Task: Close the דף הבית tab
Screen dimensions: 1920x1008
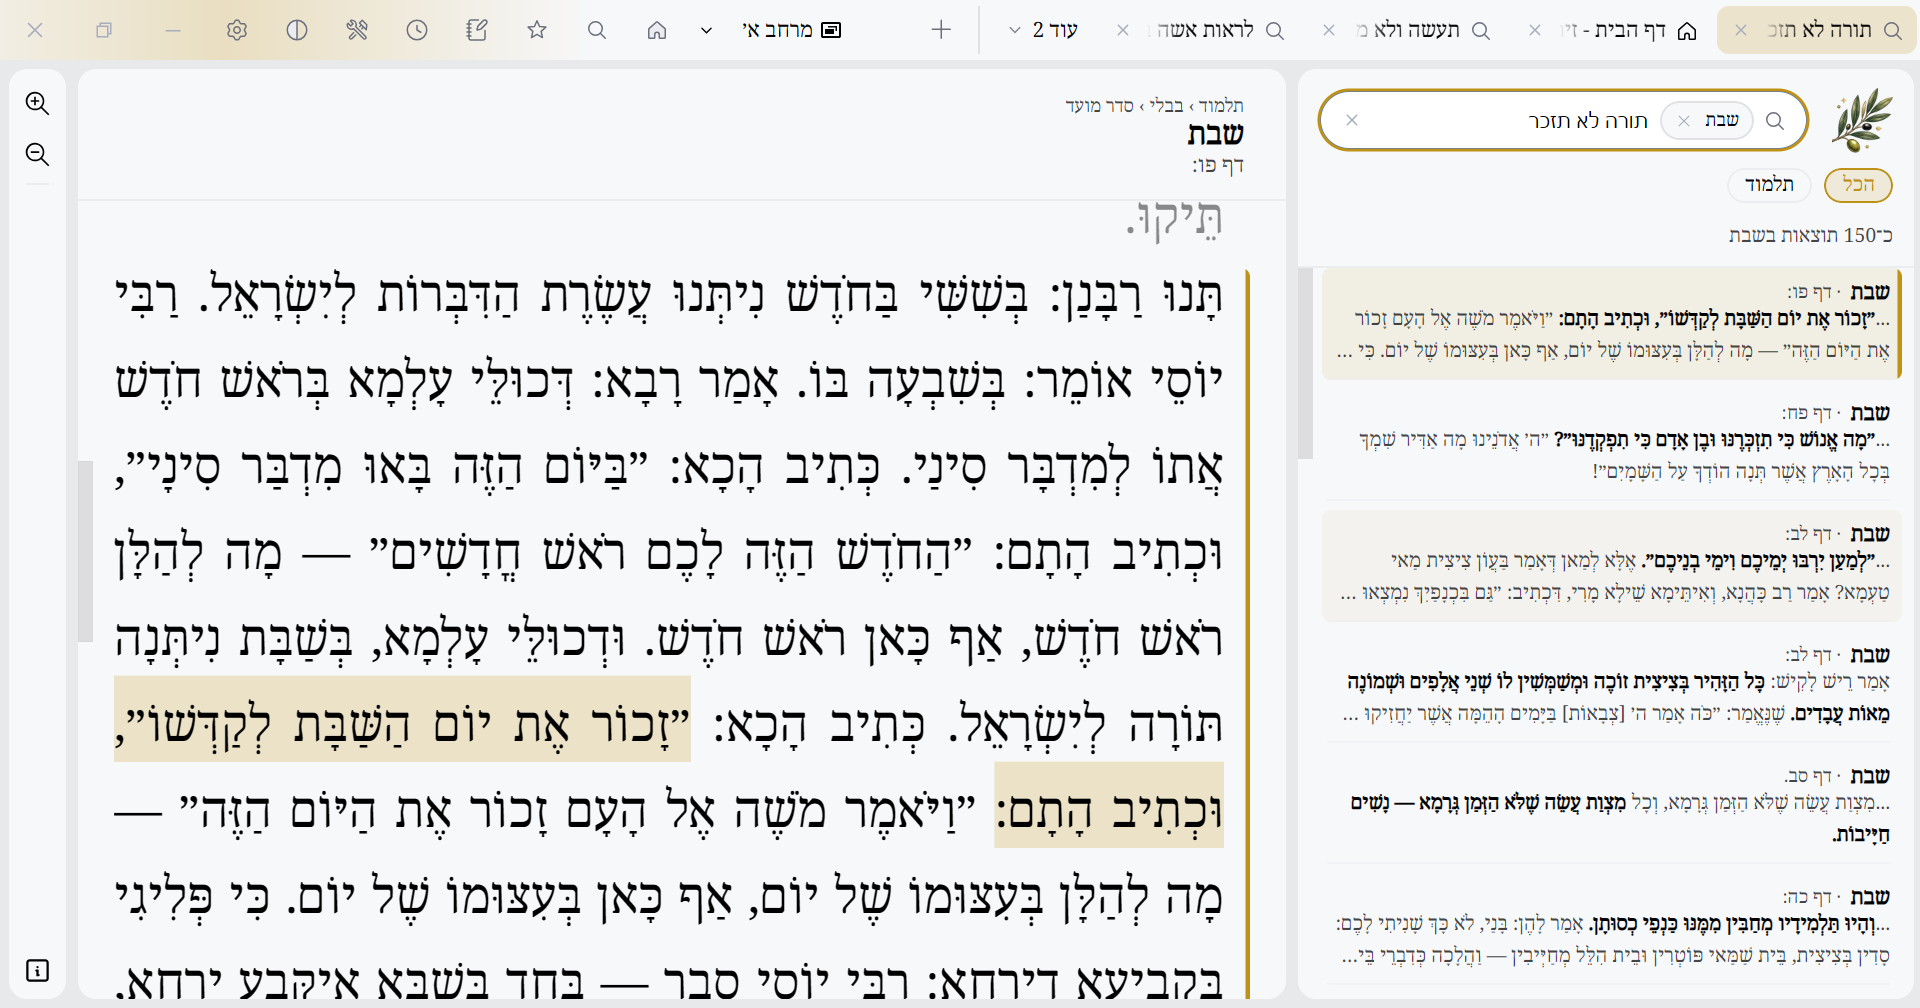Action: coord(1535,30)
